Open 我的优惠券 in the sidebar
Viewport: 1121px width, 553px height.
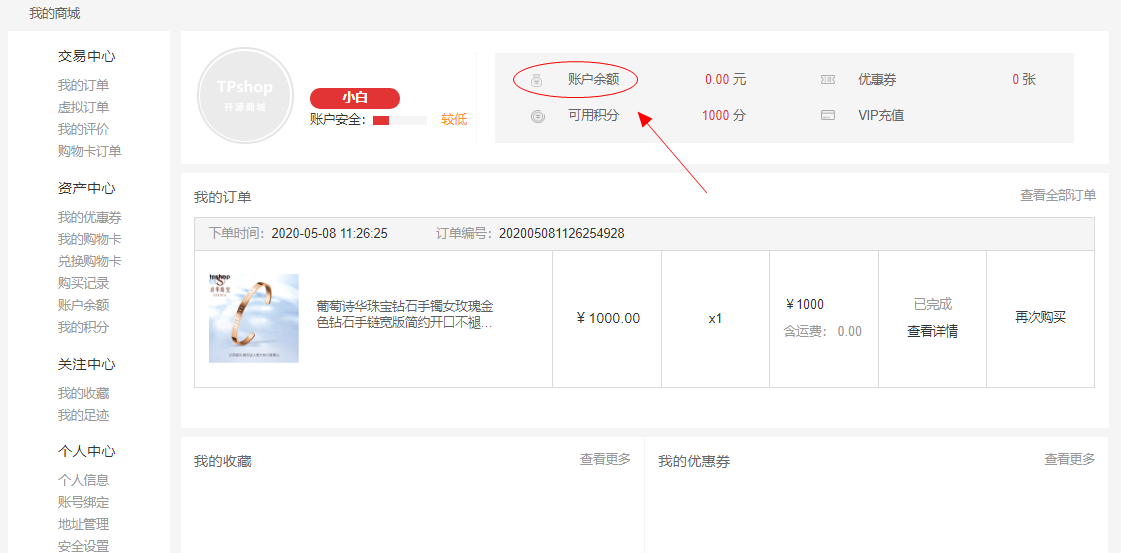pos(90,217)
